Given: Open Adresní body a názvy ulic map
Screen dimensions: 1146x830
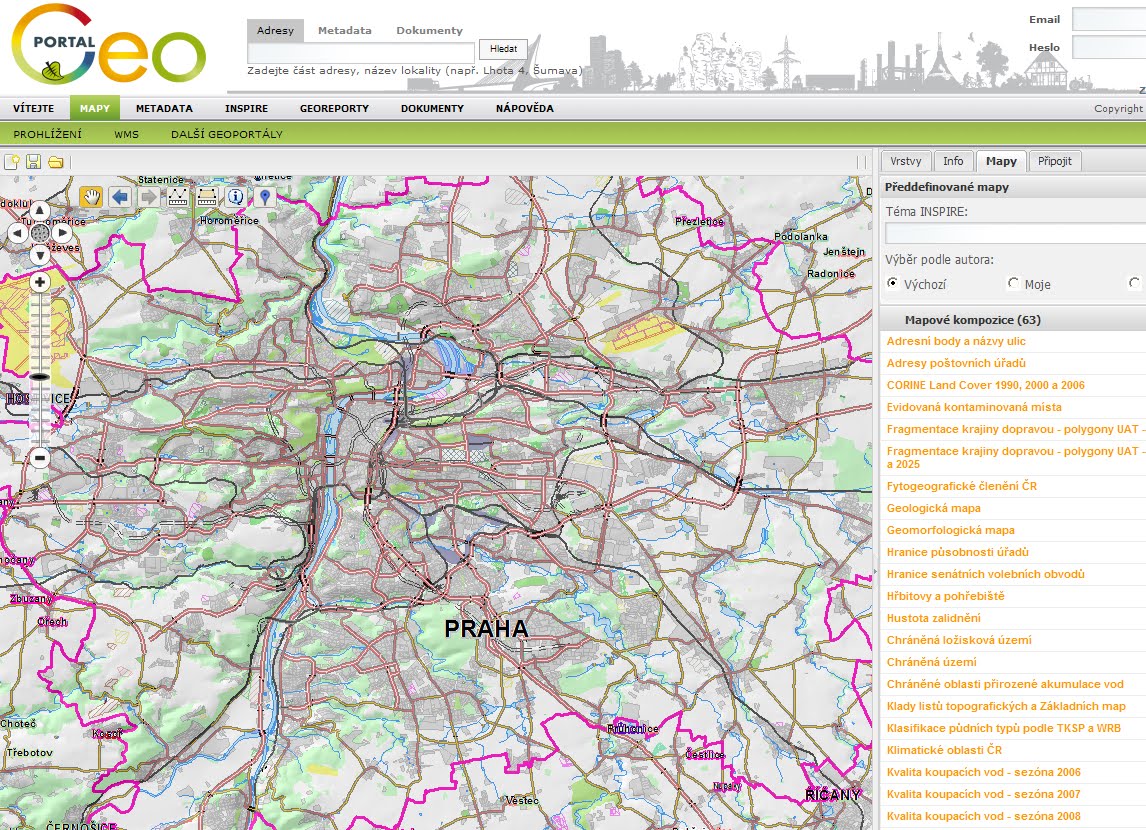Looking at the screenshot, I should coord(956,341).
